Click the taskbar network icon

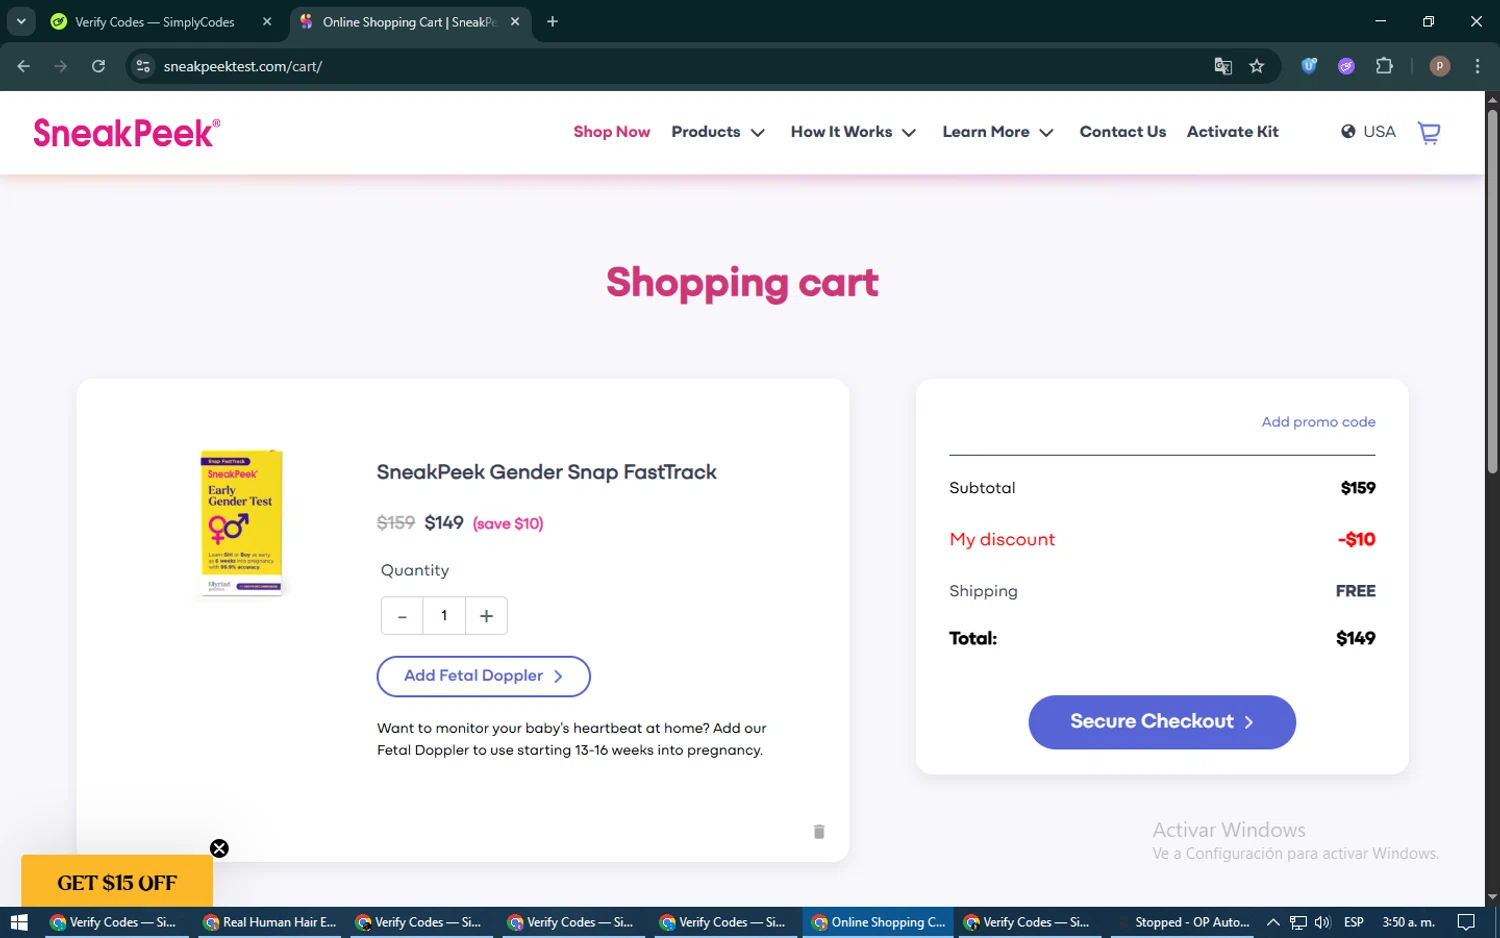click(1298, 922)
